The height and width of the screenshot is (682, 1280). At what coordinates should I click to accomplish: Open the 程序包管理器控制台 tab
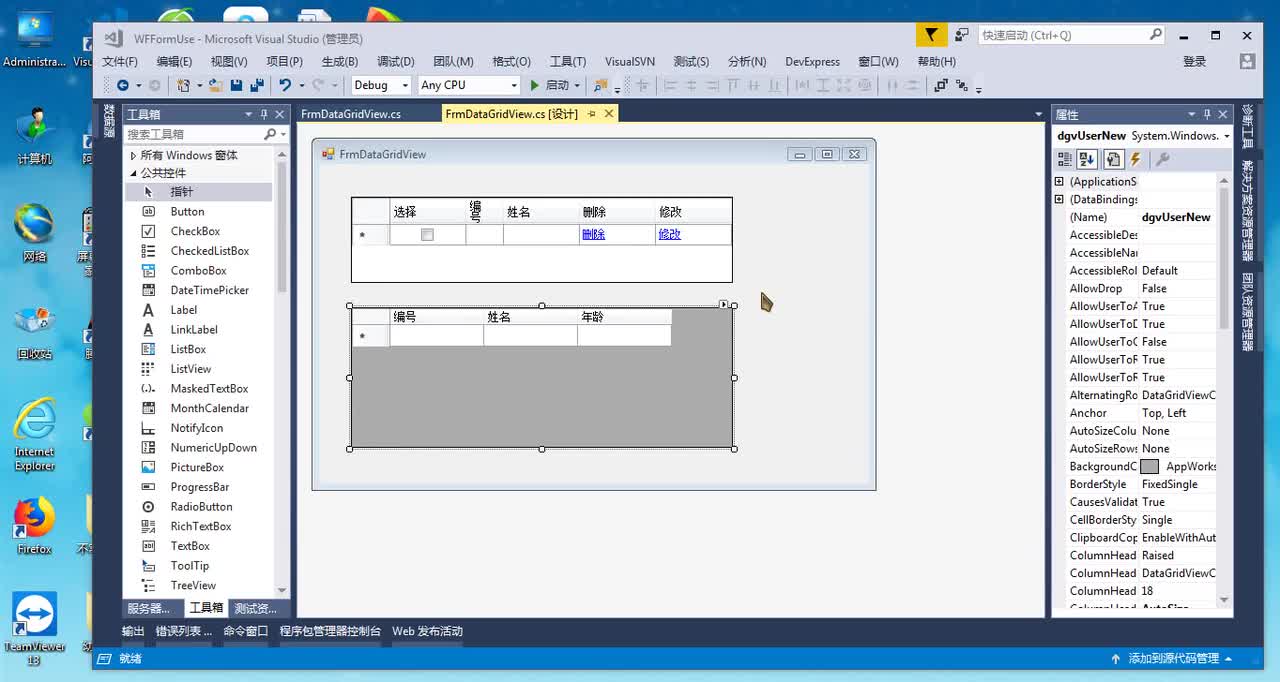click(330, 632)
